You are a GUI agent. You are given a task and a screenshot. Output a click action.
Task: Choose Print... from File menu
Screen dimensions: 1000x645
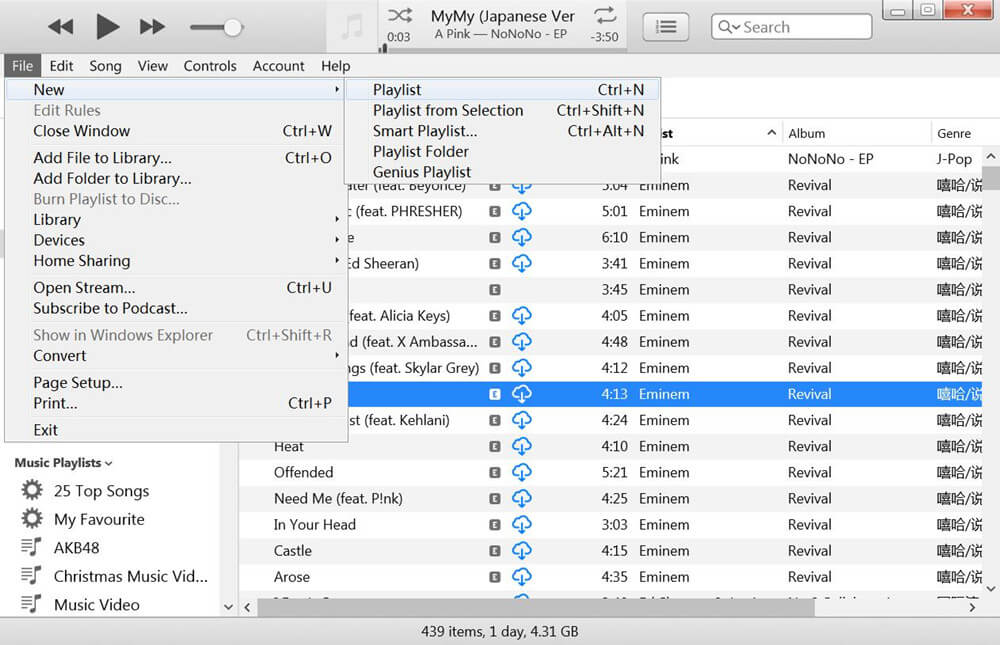[176, 403]
